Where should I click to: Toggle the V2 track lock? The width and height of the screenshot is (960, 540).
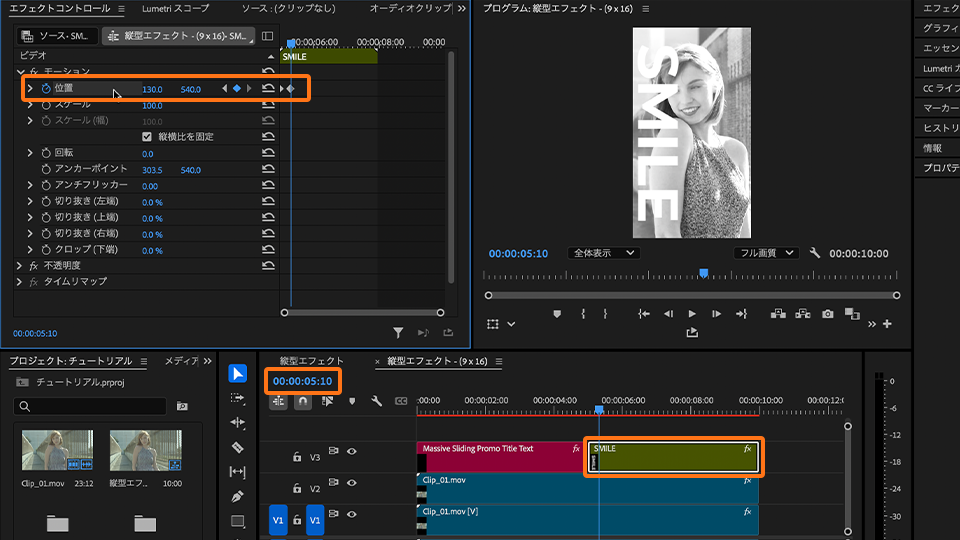[x=297, y=489]
